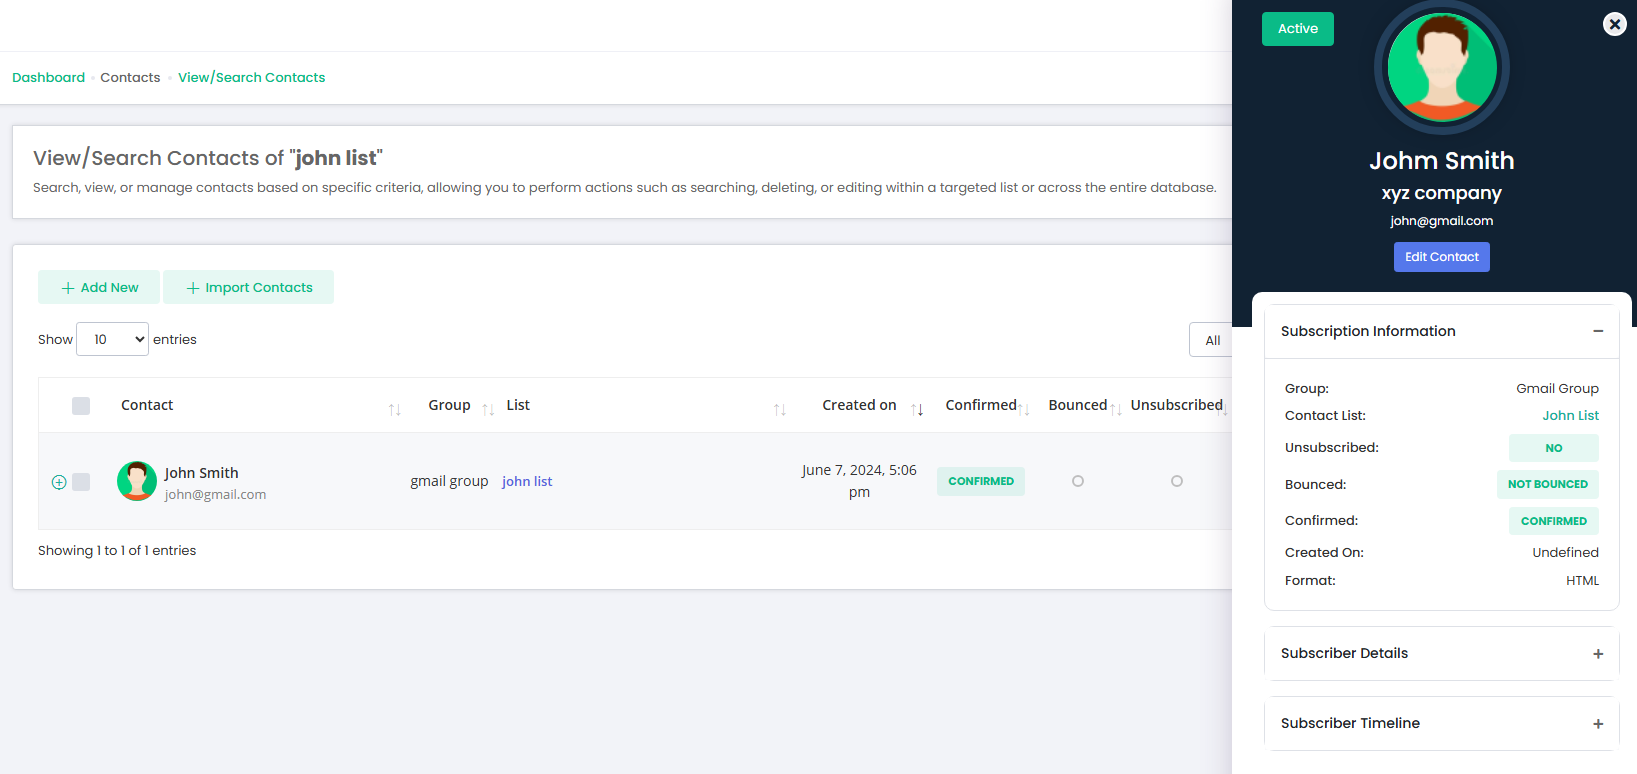Click the NO unsubscribed badge in panel
The image size is (1637, 774).
(1554, 448)
